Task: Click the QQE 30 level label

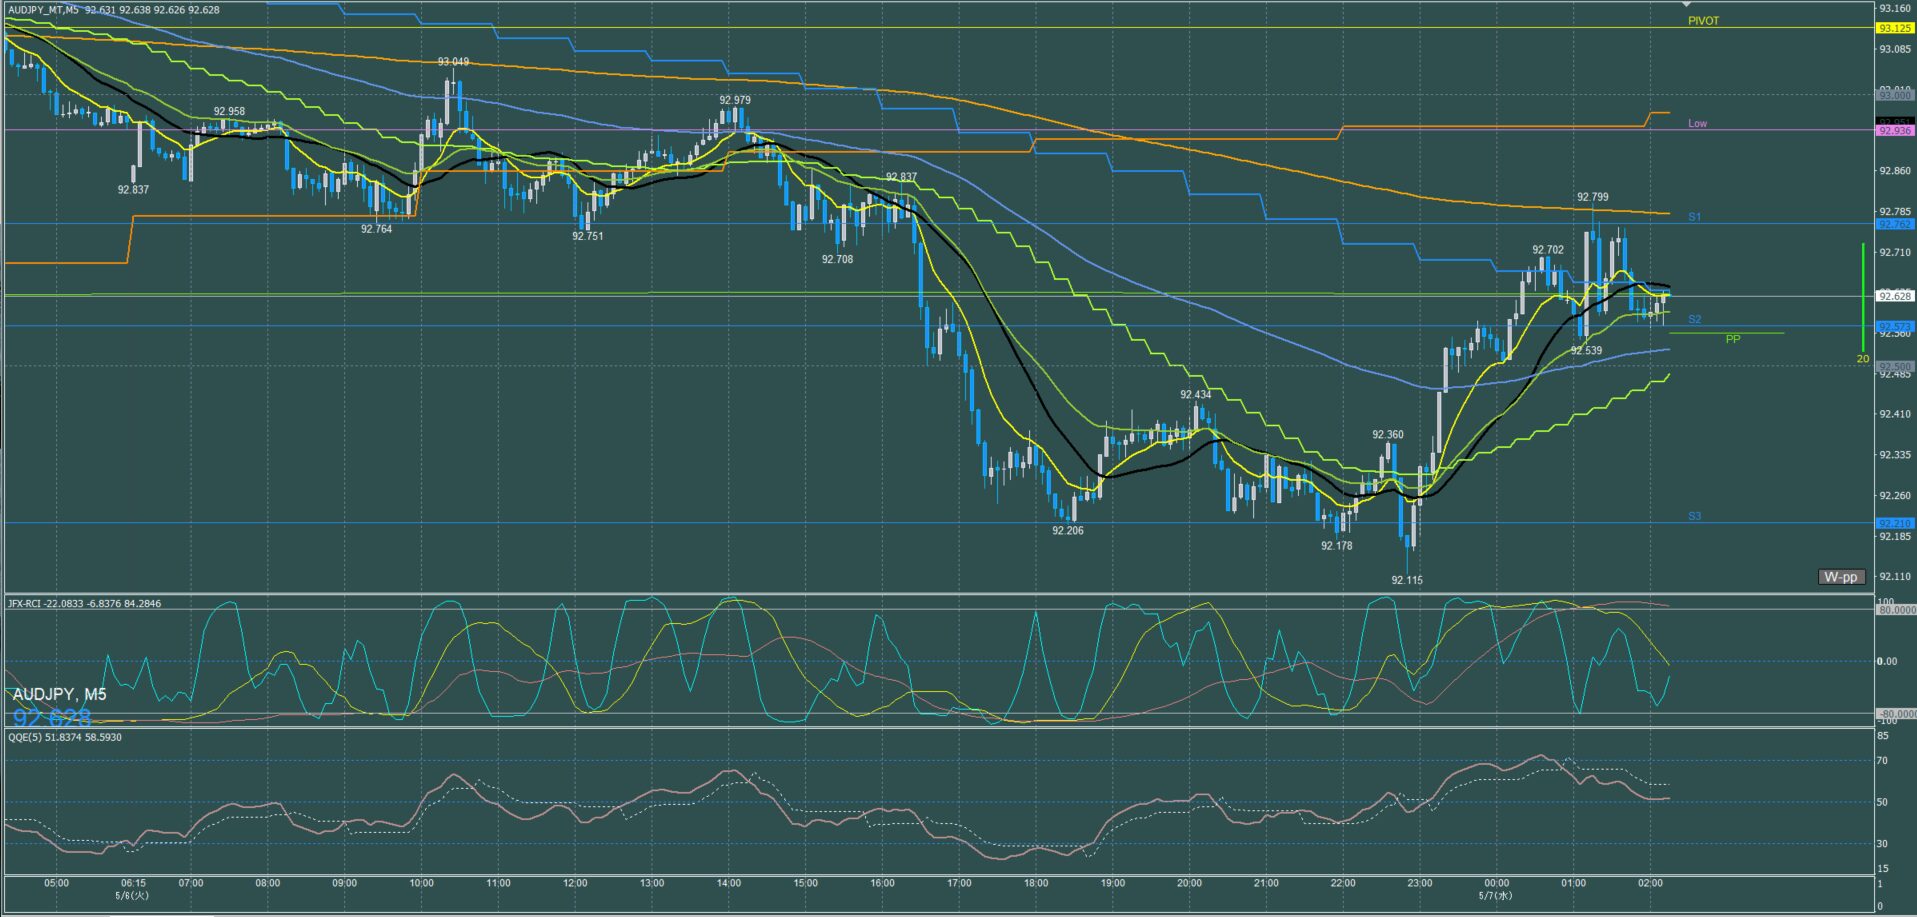Action: pos(1883,844)
